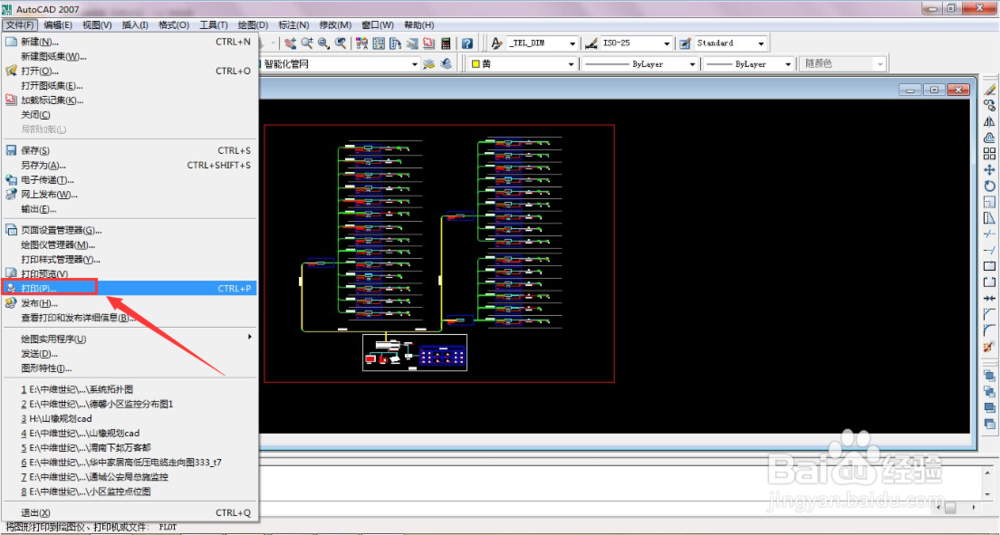Select the Scale tool

pos(989,202)
